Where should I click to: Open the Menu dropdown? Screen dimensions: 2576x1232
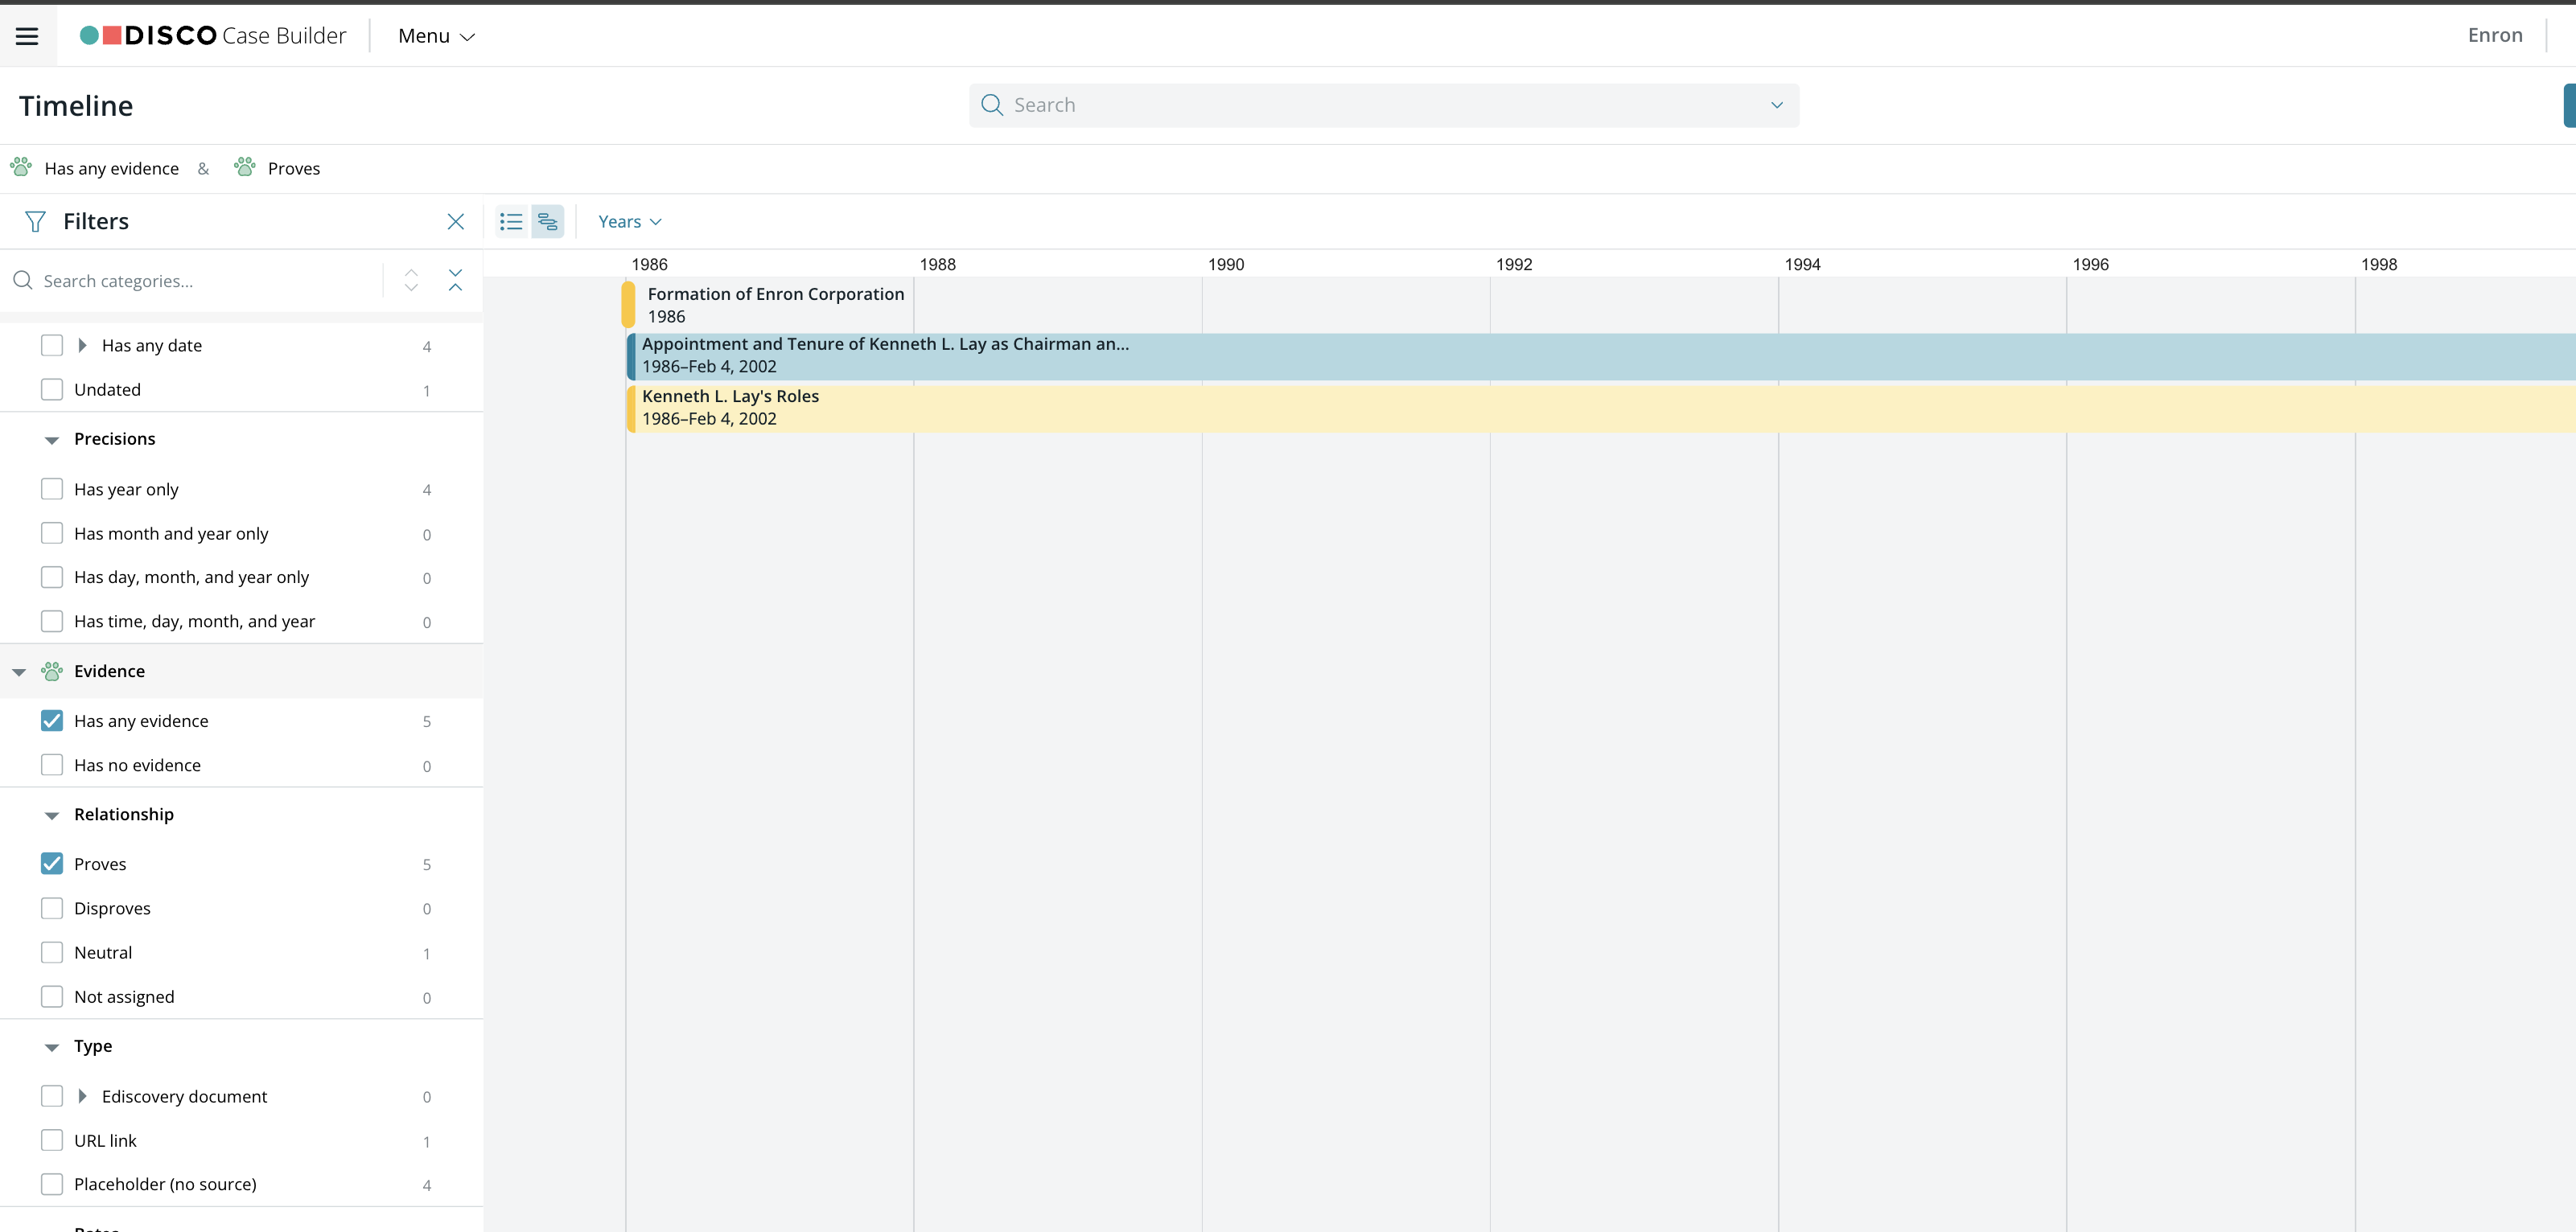pos(436,36)
